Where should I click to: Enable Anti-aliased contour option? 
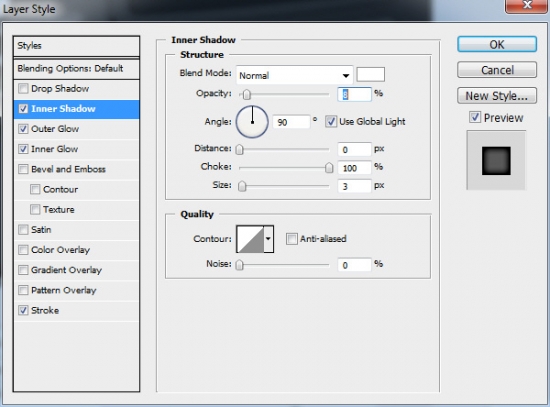[x=291, y=239]
